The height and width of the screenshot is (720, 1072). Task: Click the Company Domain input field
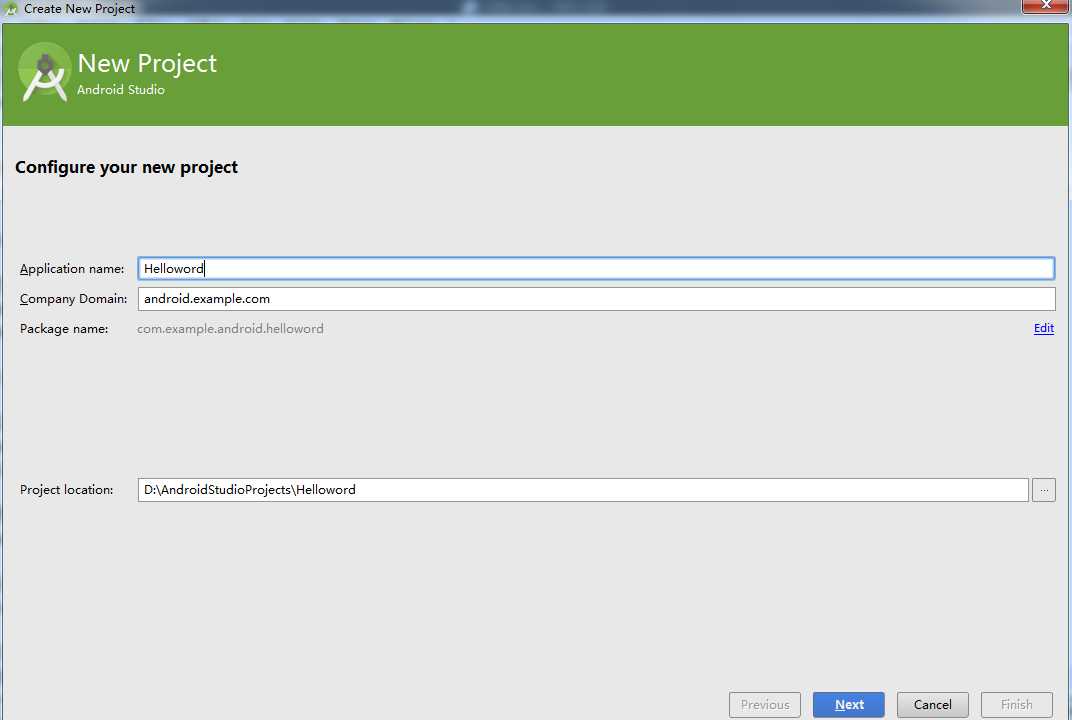coord(596,299)
